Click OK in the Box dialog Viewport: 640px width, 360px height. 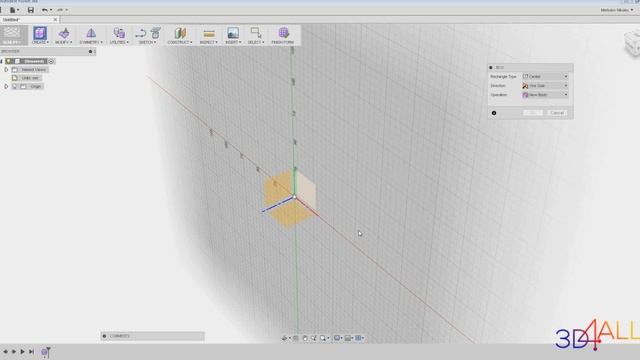(x=533, y=113)
